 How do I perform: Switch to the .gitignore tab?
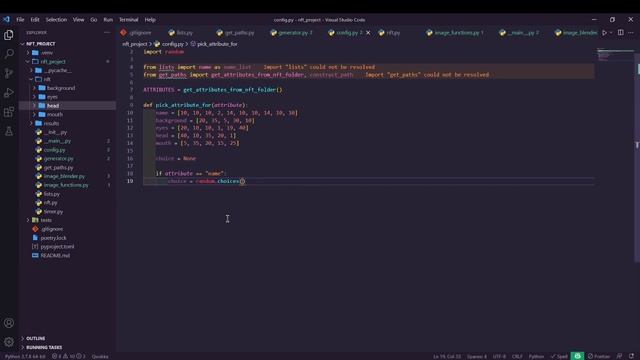[x=137, y=33]
